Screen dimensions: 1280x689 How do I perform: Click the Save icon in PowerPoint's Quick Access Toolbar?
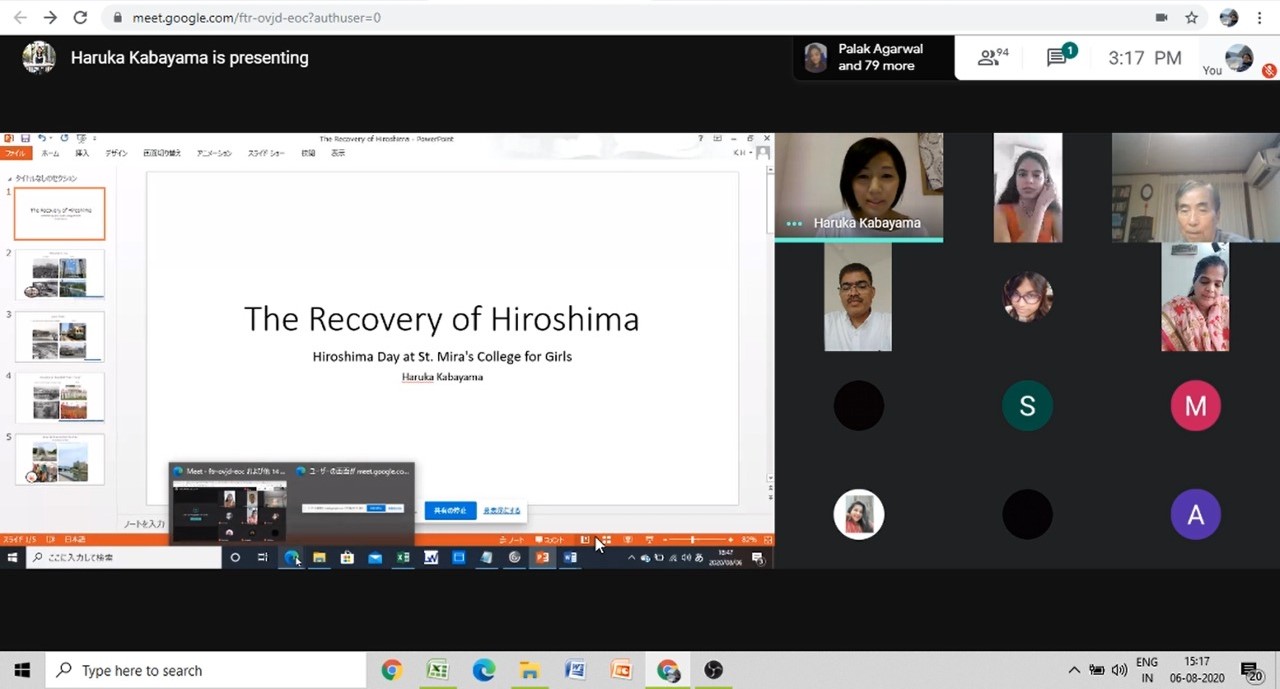coord(26,138)
